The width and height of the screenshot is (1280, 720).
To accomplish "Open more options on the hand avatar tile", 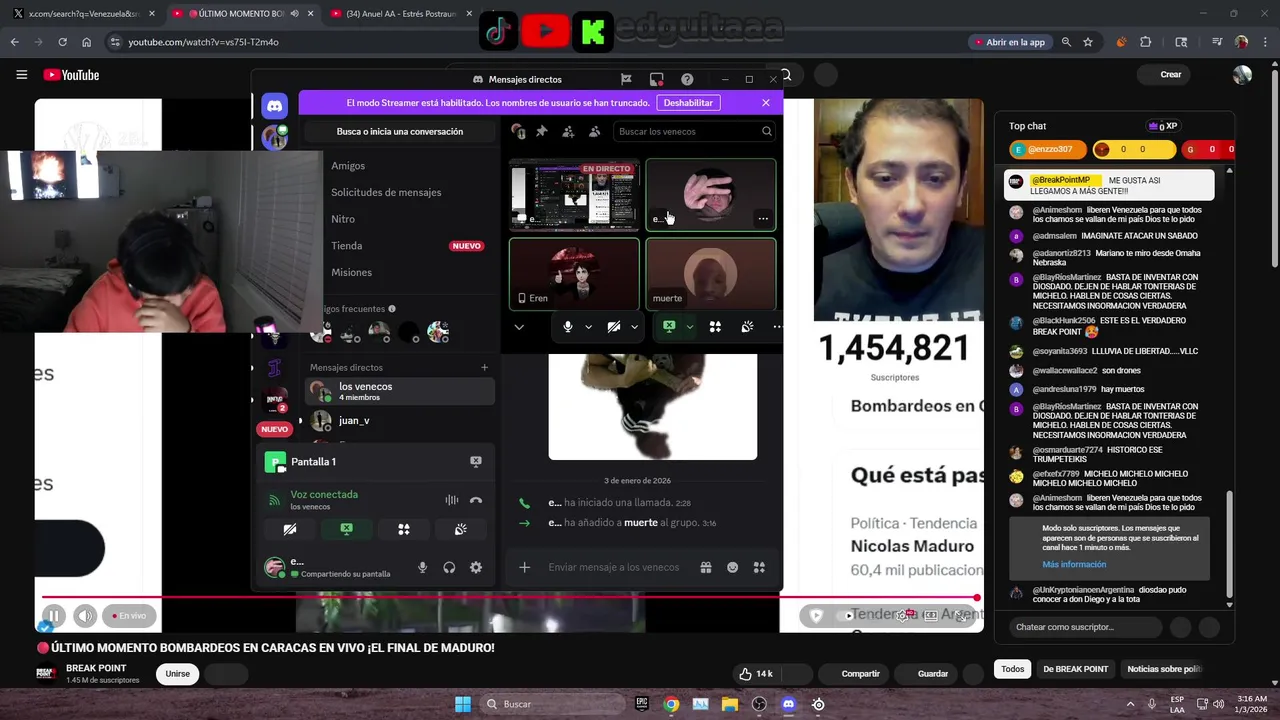I will [x=763, y=218].
